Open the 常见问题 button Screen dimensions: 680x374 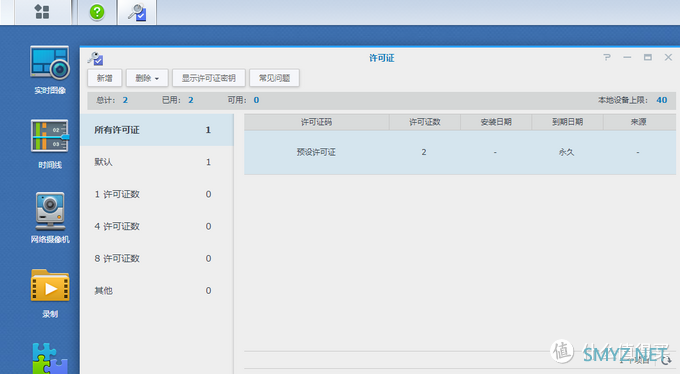point(274,78)
